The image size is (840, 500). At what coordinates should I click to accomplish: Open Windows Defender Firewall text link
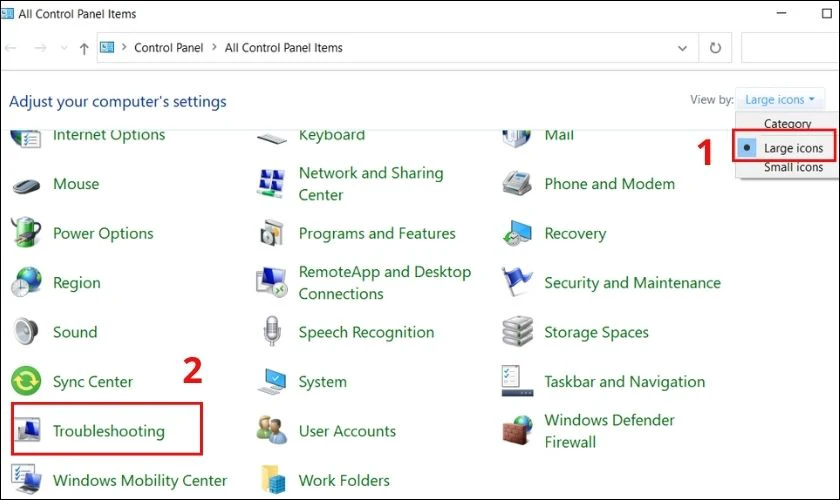(609, 431)
